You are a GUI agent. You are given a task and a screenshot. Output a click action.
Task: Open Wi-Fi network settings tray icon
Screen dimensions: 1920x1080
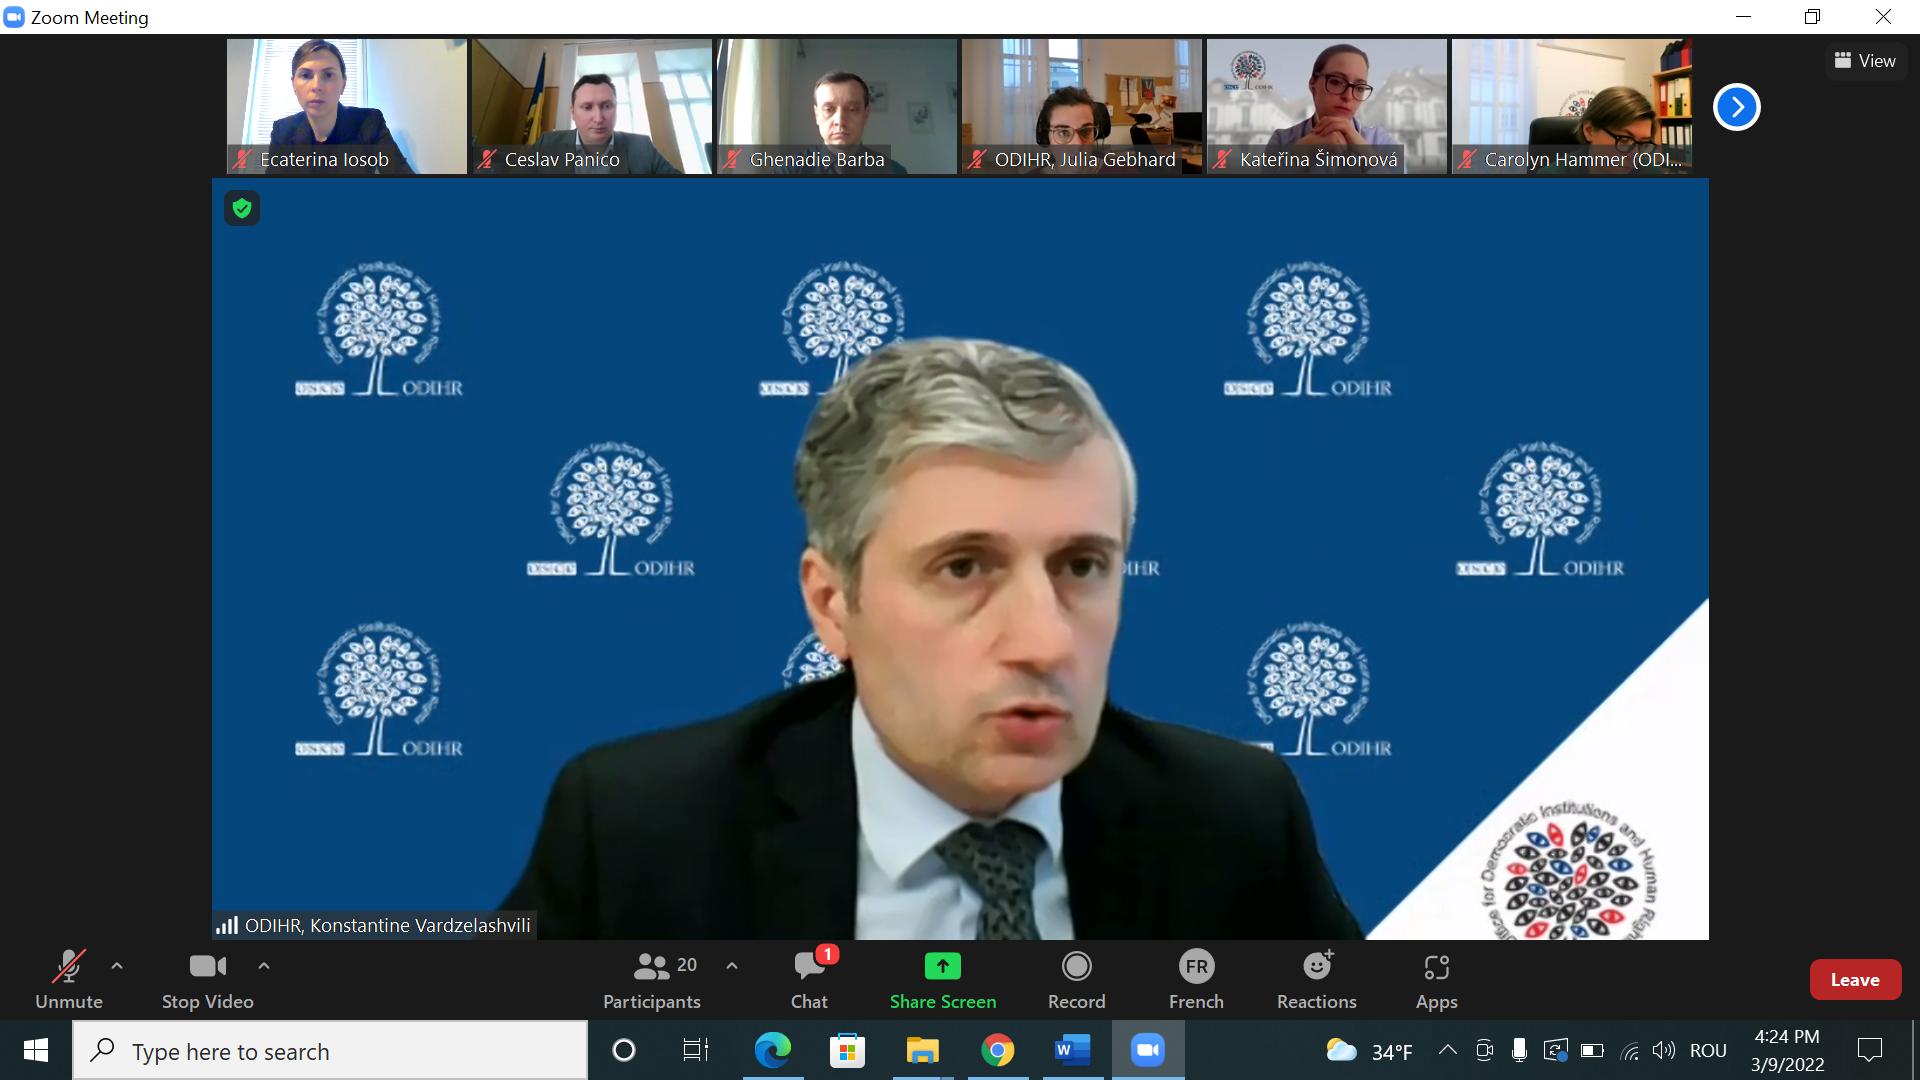1629,1050
